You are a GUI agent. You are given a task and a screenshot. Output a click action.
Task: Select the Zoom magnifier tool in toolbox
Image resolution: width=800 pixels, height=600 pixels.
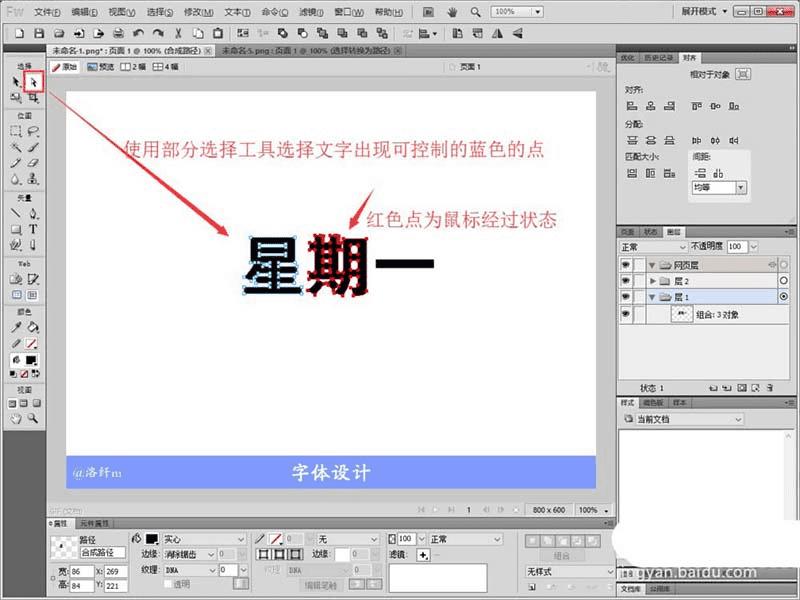coord(33,418)
